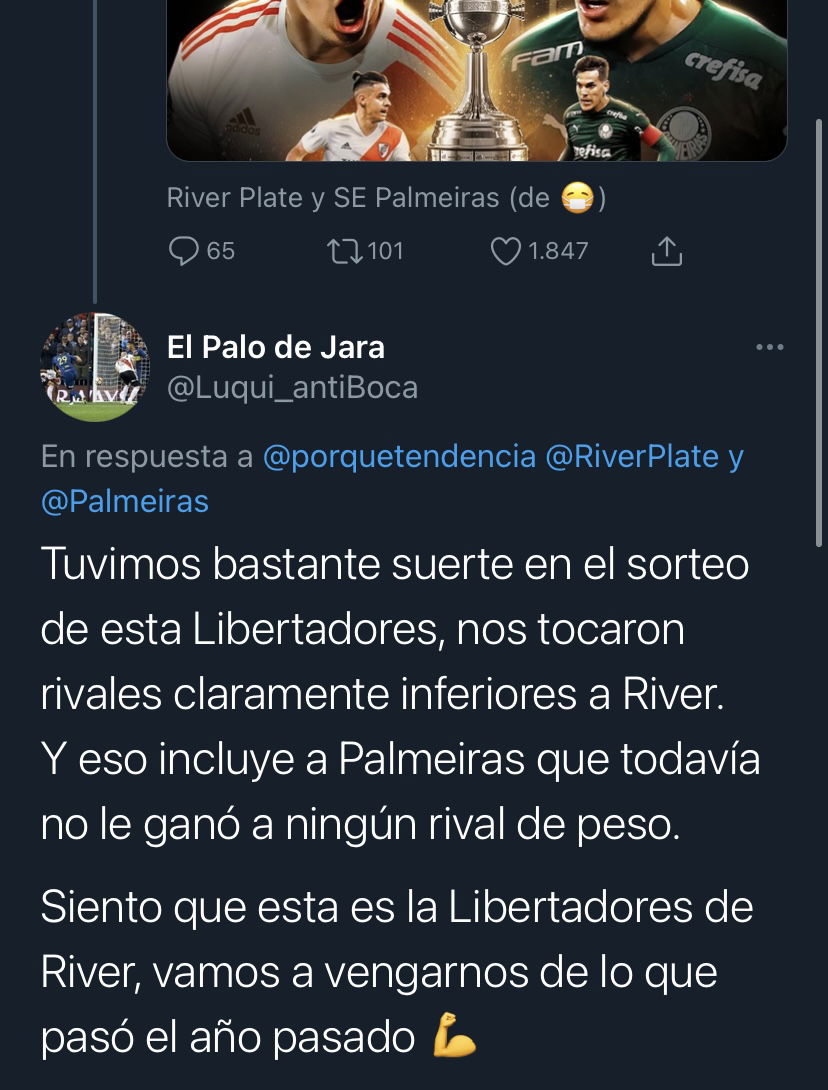Tap the retweet count 101
Image resolution: width=828 pixels, height=1090 pixels.
pos(385,251)
